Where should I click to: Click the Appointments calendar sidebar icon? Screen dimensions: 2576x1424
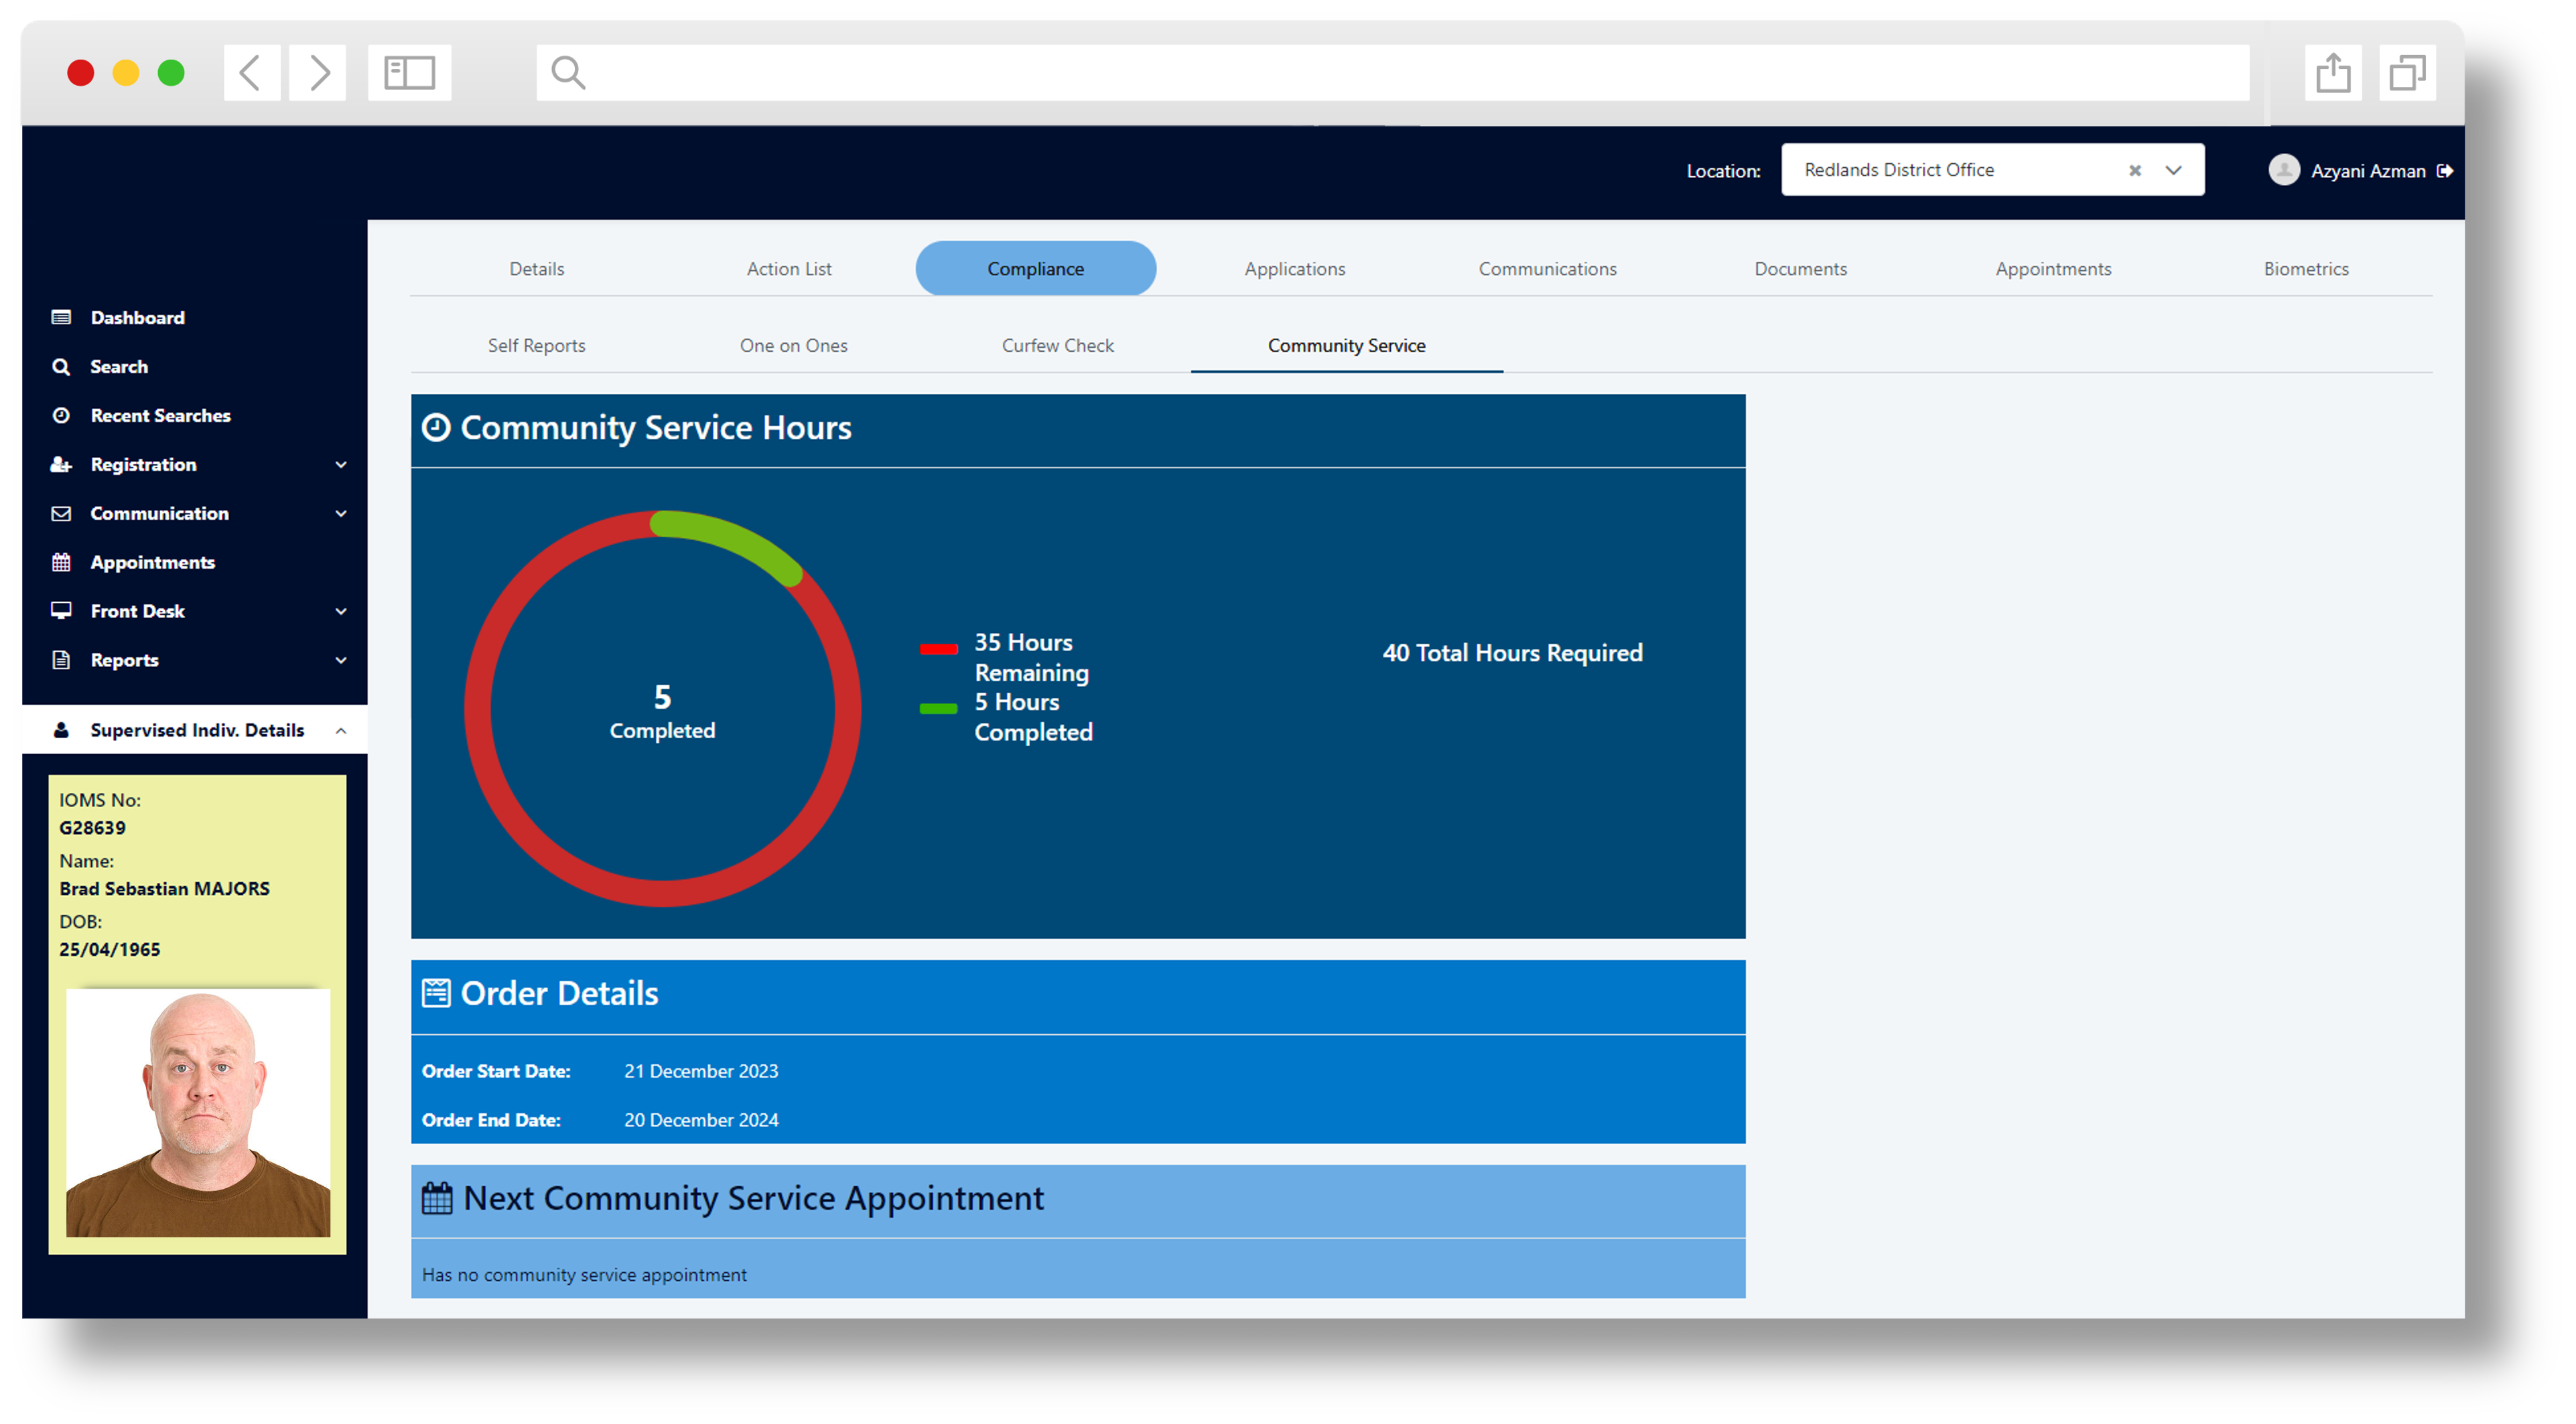click(61, 563)
